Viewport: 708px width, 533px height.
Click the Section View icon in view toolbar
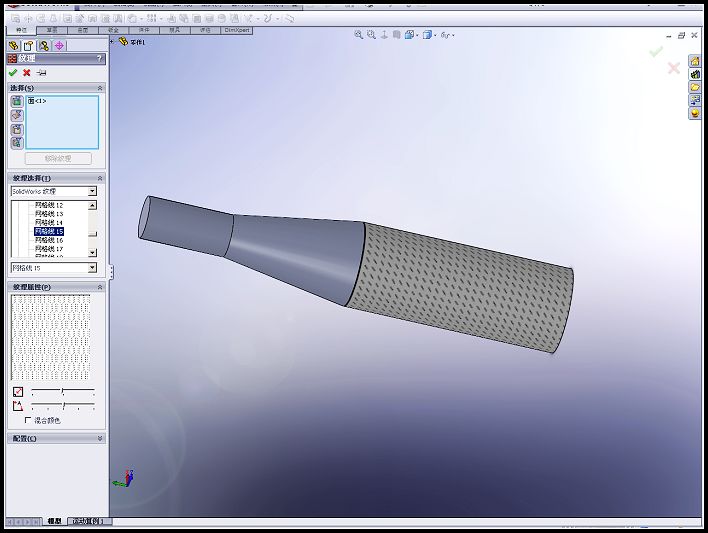pyautogui.click(x=396, y=35)
